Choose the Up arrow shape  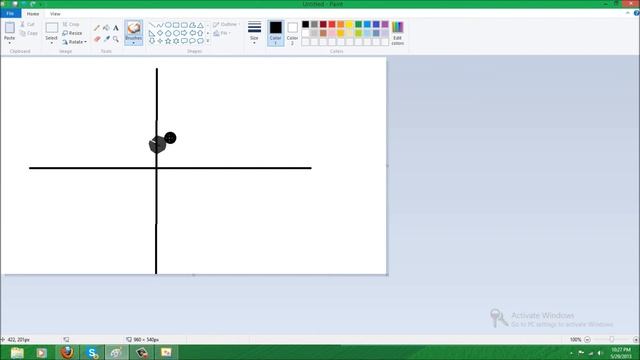click(200, 33)
